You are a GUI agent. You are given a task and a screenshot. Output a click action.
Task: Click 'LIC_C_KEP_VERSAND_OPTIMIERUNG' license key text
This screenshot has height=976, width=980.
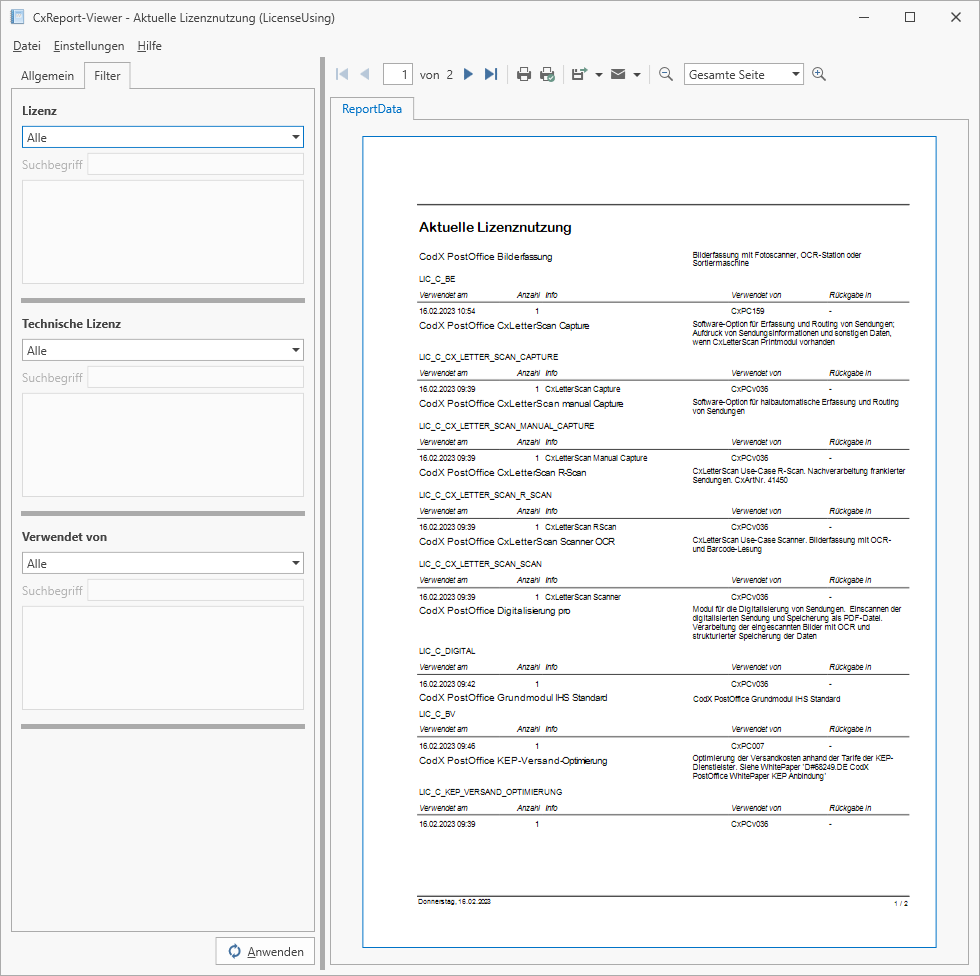[490, 792]
